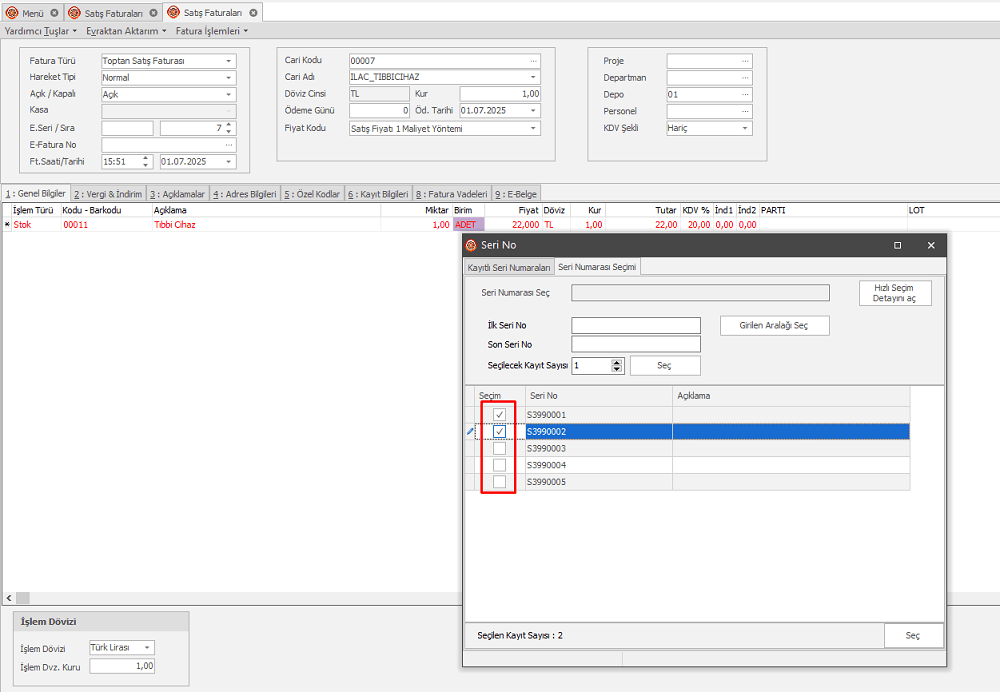Select the checkbox for serial S3990005

(499, 483)
